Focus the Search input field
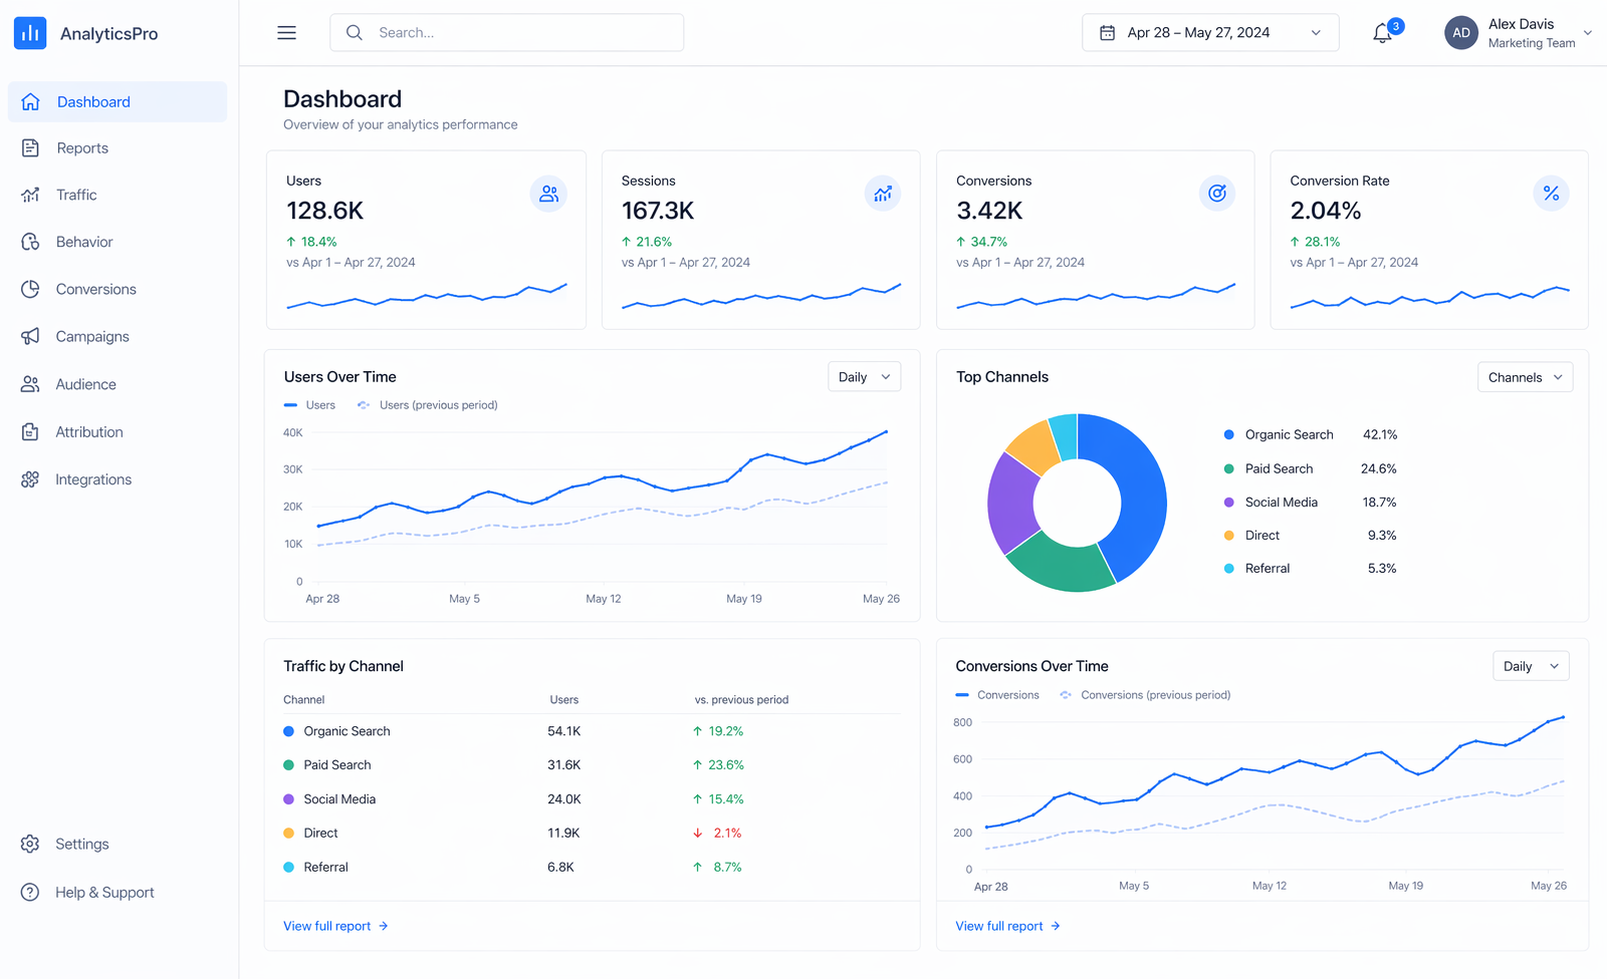Image resolution: width=1607 pixels, height=979 pixels. point(507,33)
